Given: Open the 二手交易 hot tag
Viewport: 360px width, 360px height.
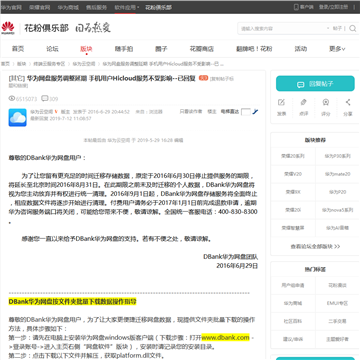Looking at the screenshot, I should pyautogui.click(x=338, y=321).
